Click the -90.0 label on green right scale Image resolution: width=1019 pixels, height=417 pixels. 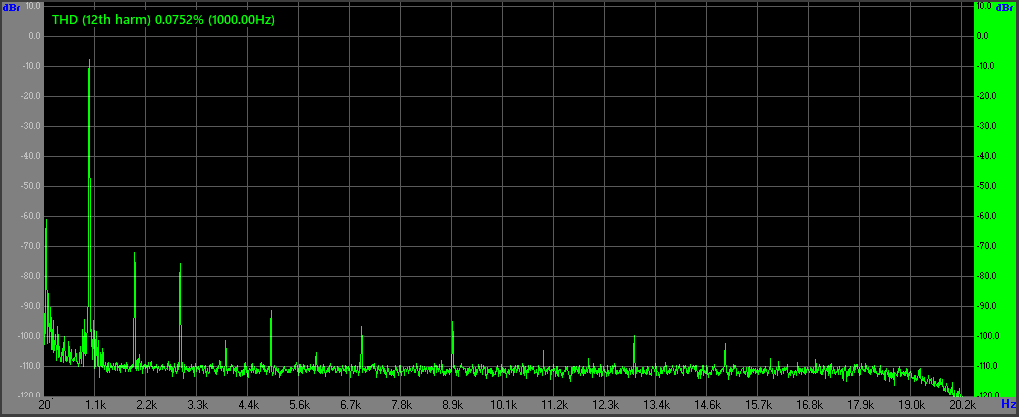pyautogui.click(x=984, y=306)
